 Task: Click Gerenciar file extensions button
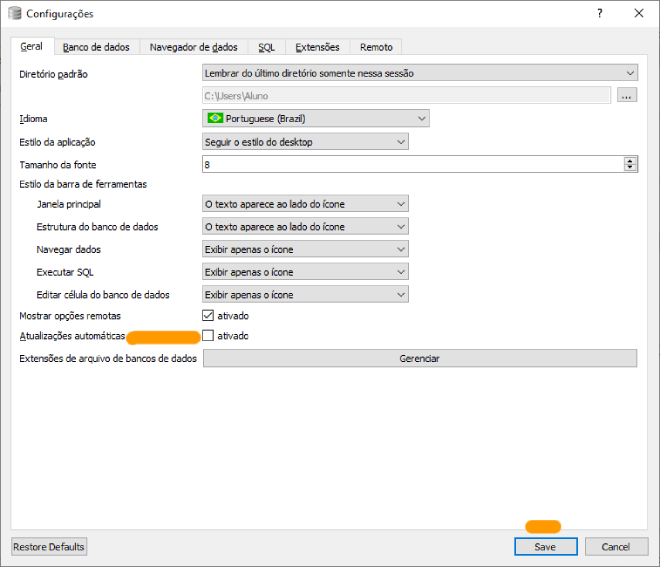pos(419,359)
